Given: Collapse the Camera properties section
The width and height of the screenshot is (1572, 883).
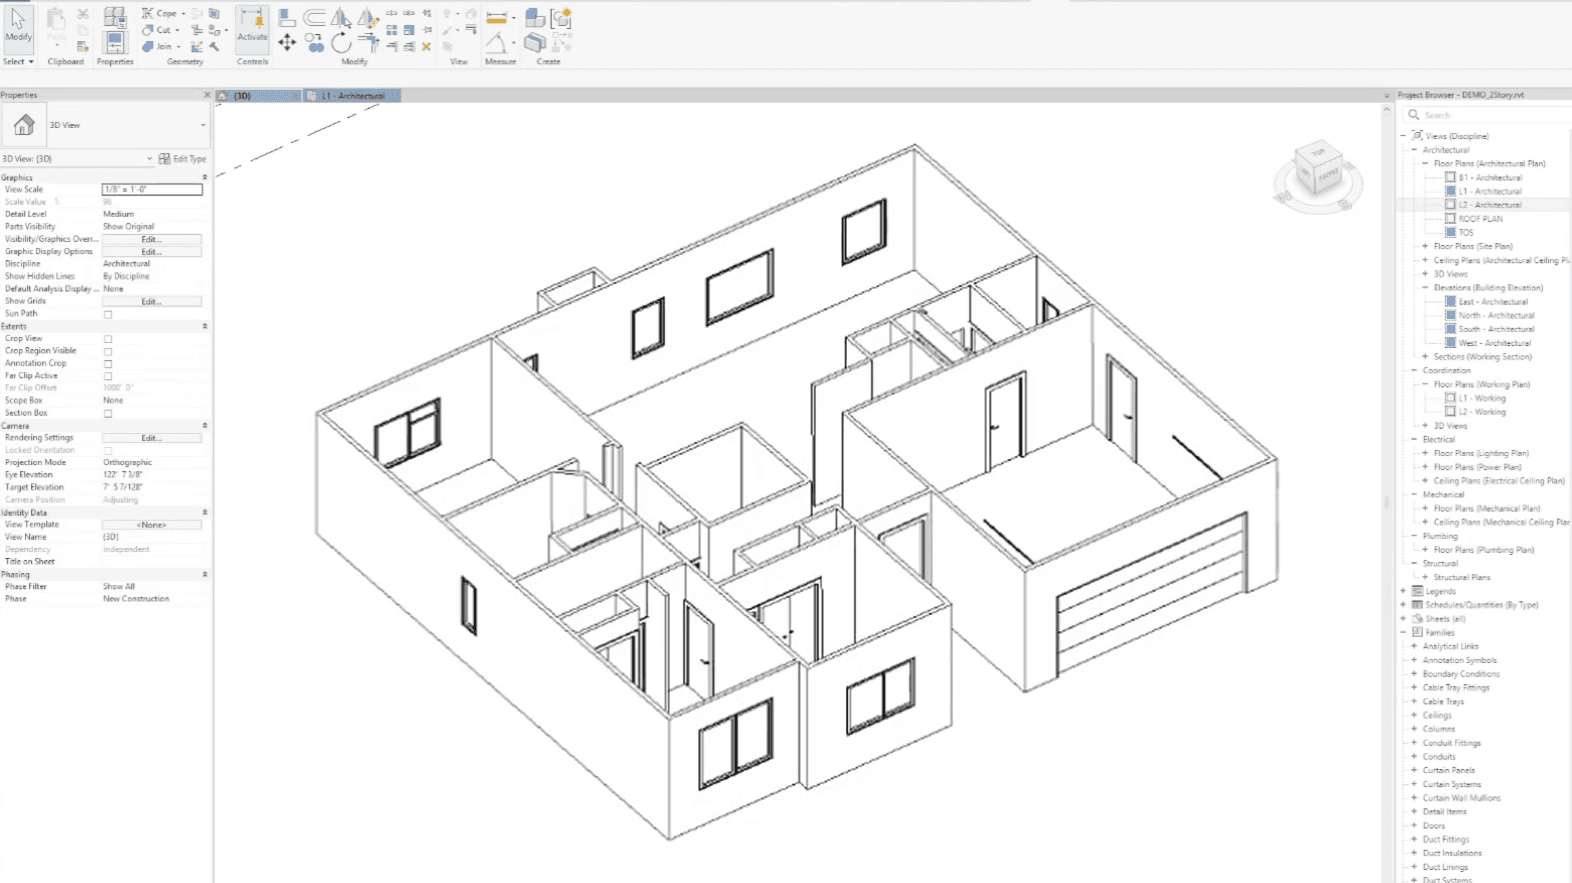Looking at the screenshot, I should click(x=205, y=425).
